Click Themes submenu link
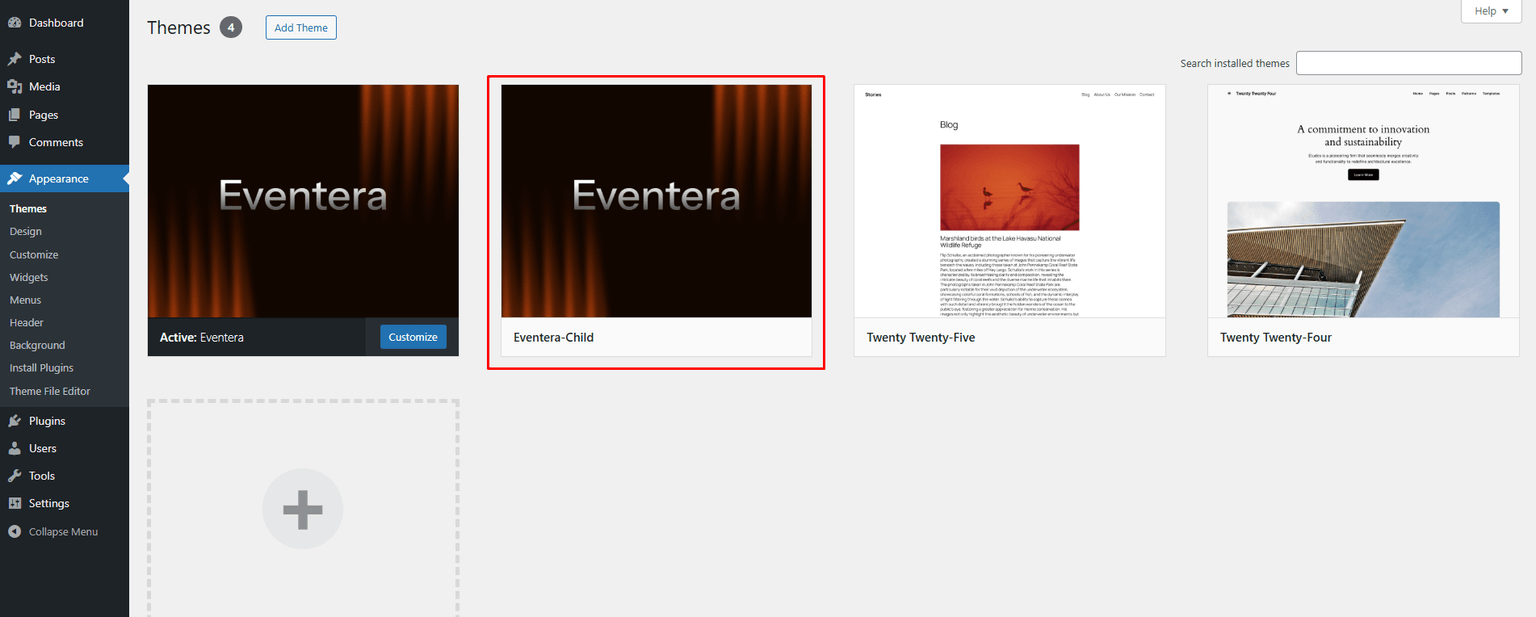 [28, 209]
